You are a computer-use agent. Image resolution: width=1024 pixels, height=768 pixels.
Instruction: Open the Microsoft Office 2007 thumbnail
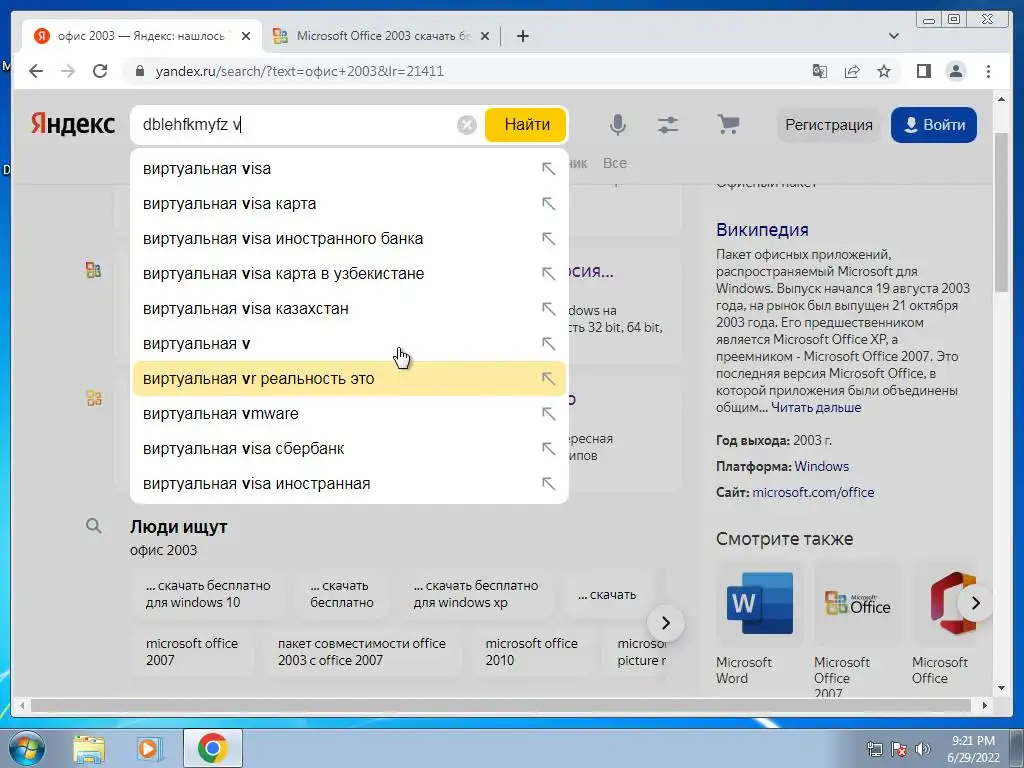coord(857,604)
